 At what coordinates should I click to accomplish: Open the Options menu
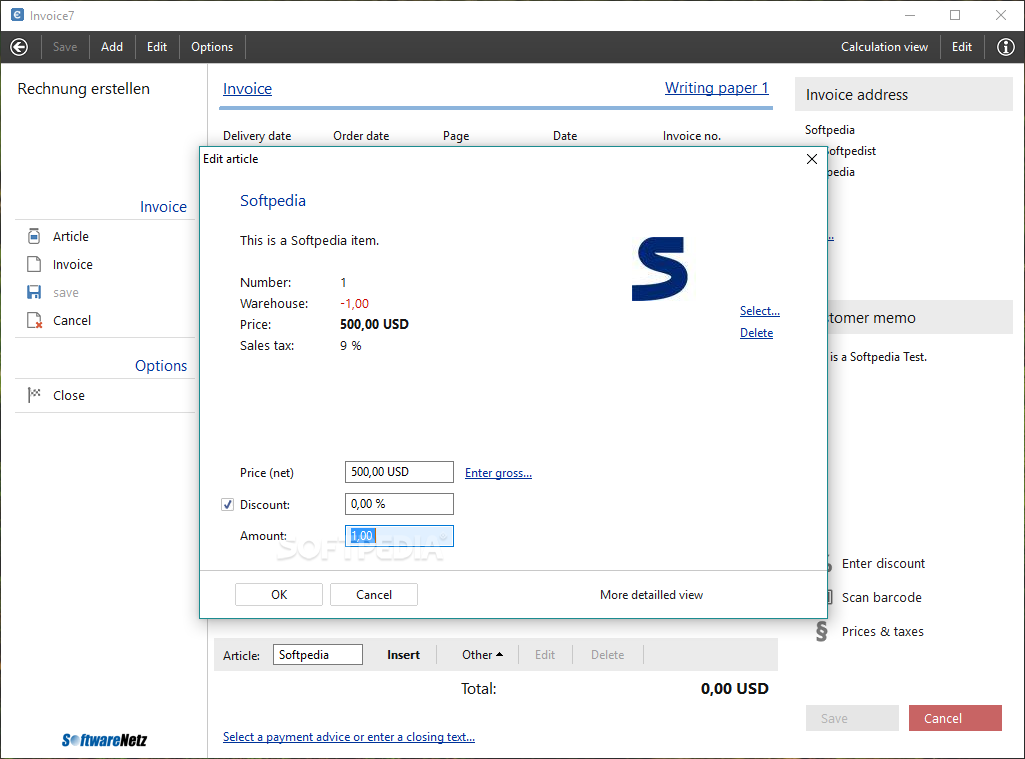212,47
